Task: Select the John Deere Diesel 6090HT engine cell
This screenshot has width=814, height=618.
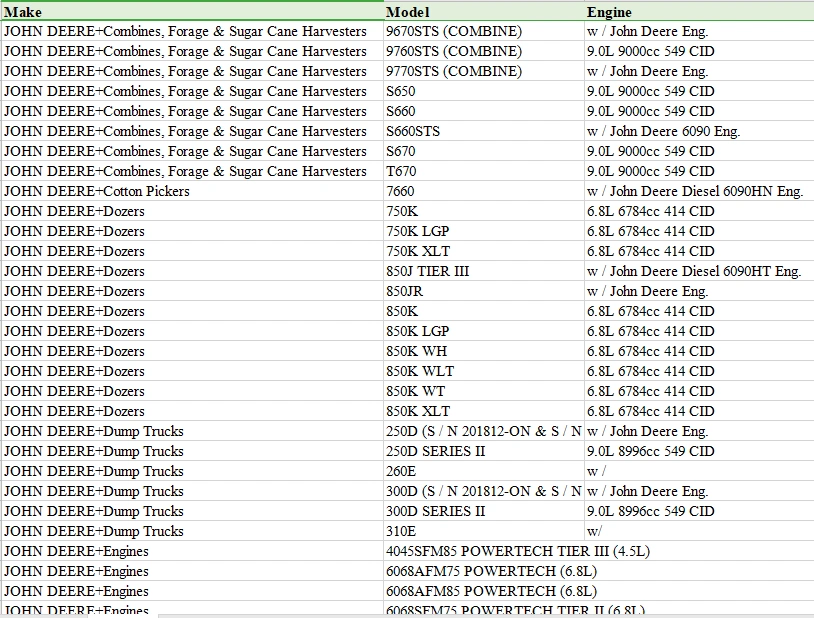Action: (696, 271)
